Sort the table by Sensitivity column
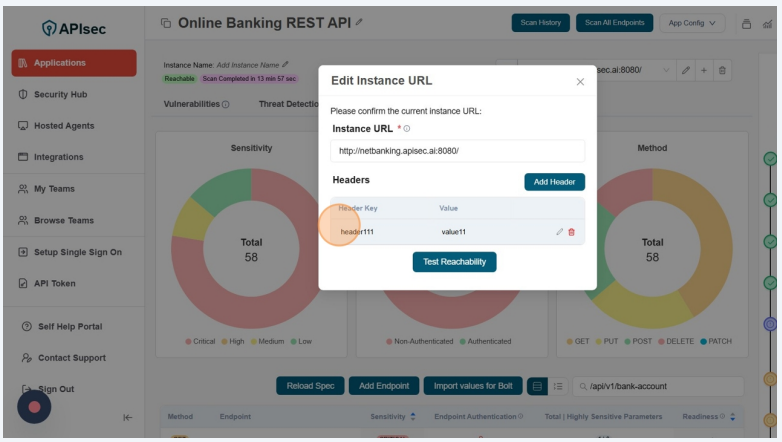 (x=413, y=417)
